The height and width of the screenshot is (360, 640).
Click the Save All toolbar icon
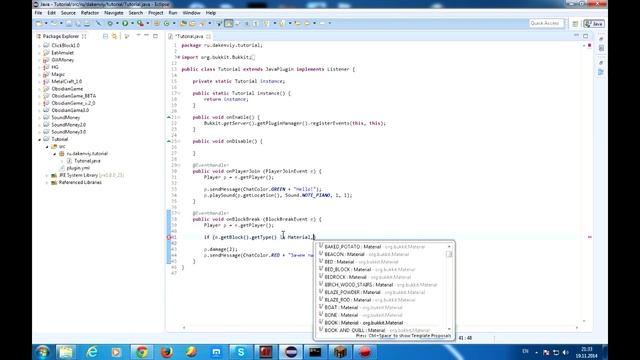tap(78, 24)
